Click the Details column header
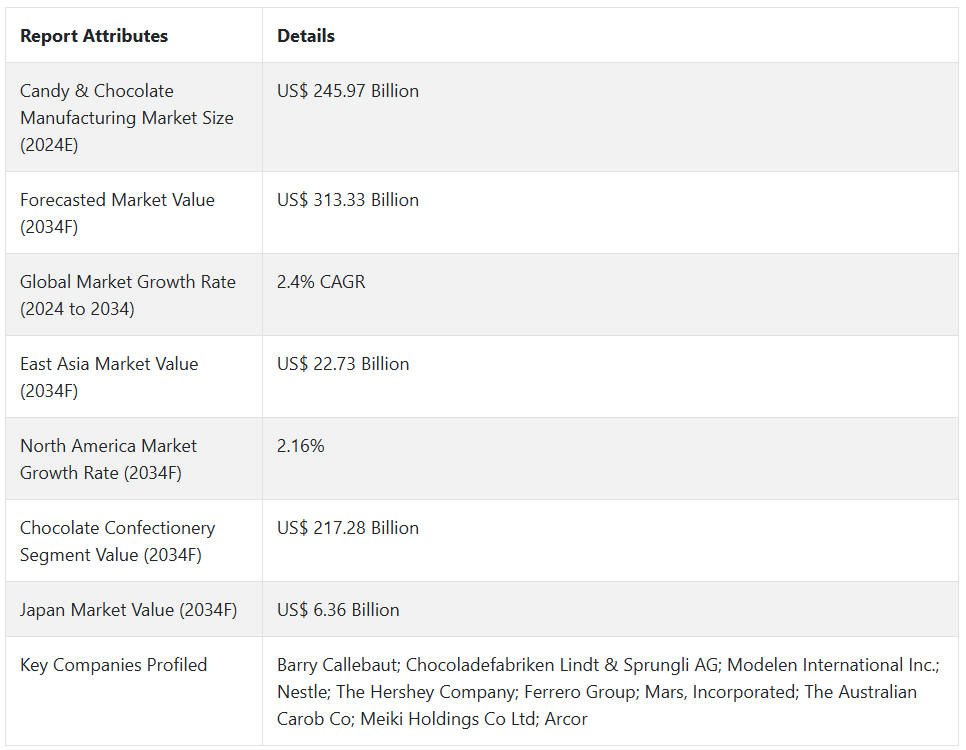The width and height of the screenshot is (966, 750). [306, 36]
